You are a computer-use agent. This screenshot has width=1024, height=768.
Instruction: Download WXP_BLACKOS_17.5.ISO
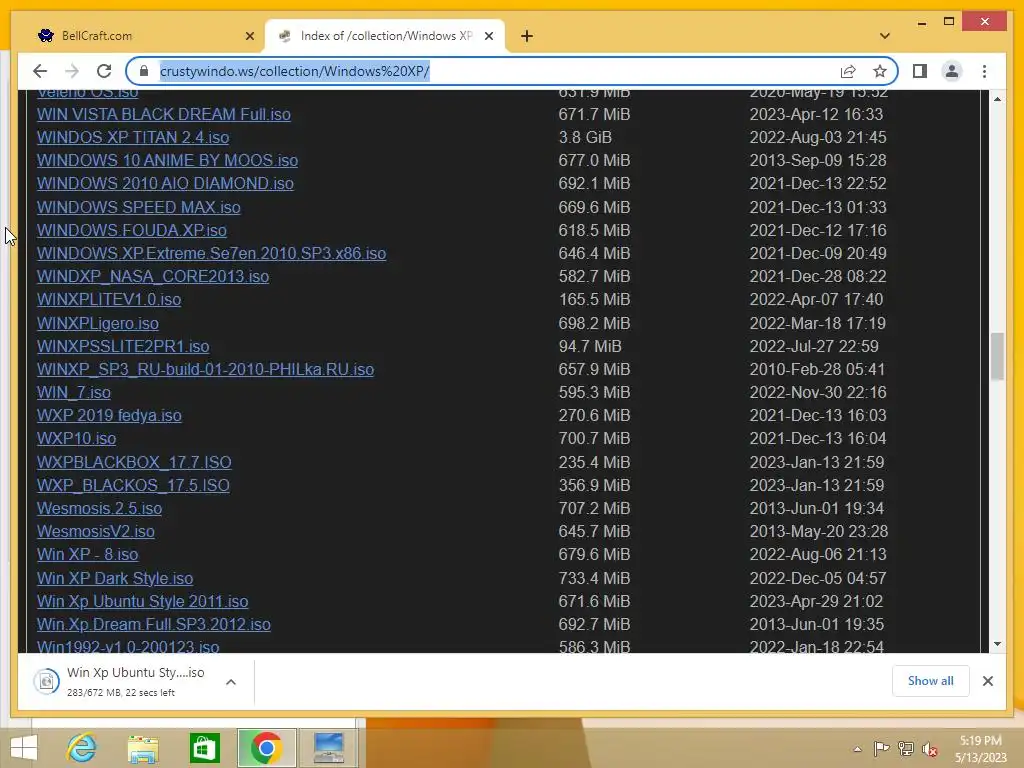click(133, 485)
